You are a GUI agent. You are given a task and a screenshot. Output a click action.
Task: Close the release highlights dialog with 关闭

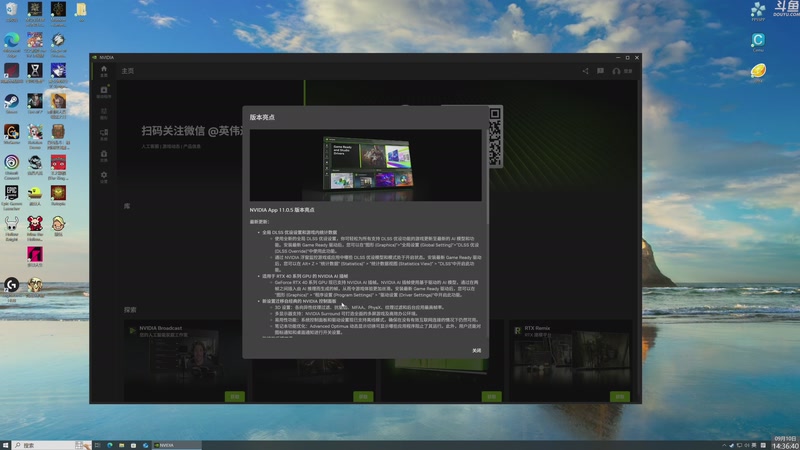click(x=477, y=351)
